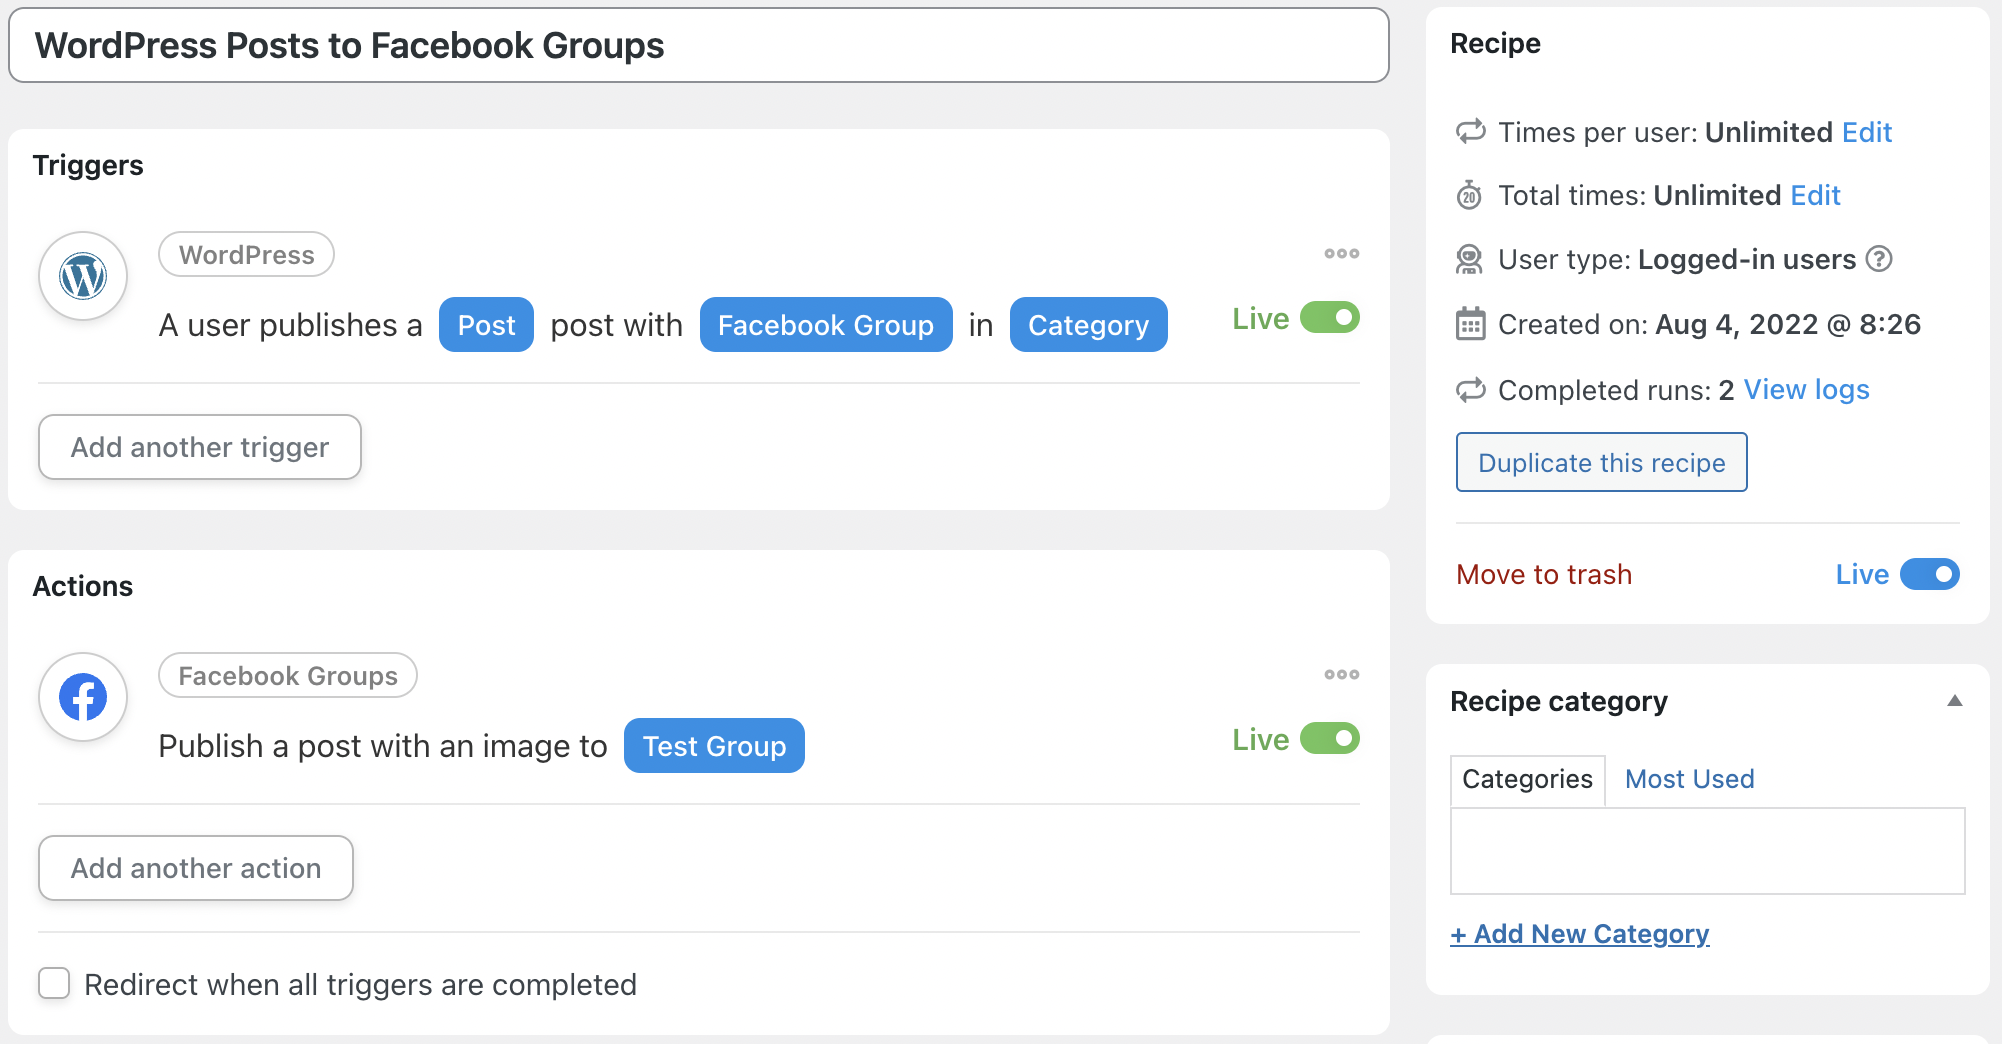Click the WordPress integration label pill
This screenshot has width=2002, height=1044.
246,255
